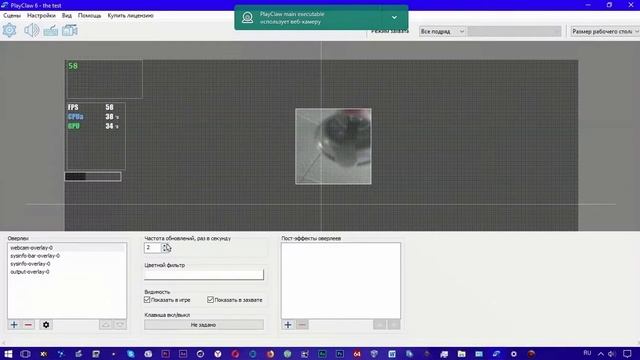The height and width of the screenshot is (360, 640).
Task: Adjust the update frequency spinner arrows
Action: click(165, 248)
